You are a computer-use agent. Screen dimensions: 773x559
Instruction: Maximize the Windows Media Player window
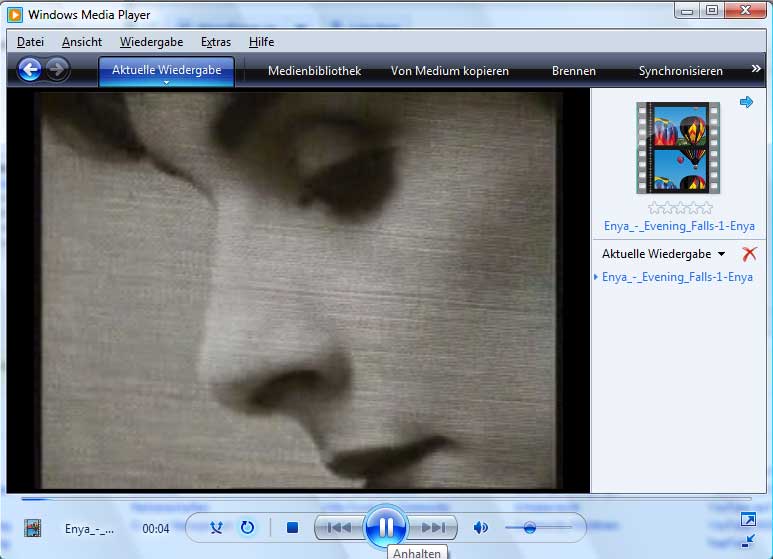click(711, 11)
